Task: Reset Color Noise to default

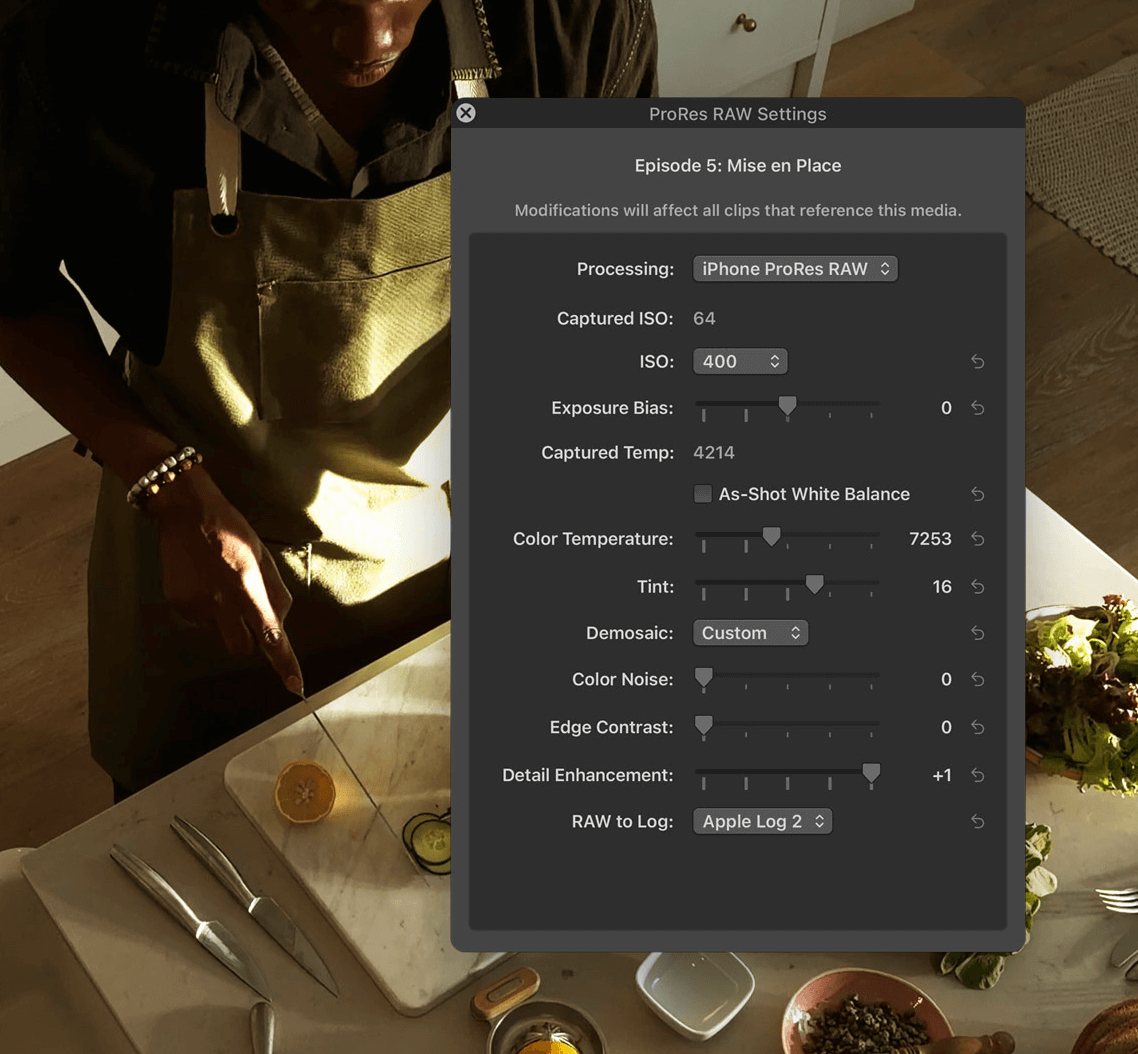Action: (x=977, y=680)
